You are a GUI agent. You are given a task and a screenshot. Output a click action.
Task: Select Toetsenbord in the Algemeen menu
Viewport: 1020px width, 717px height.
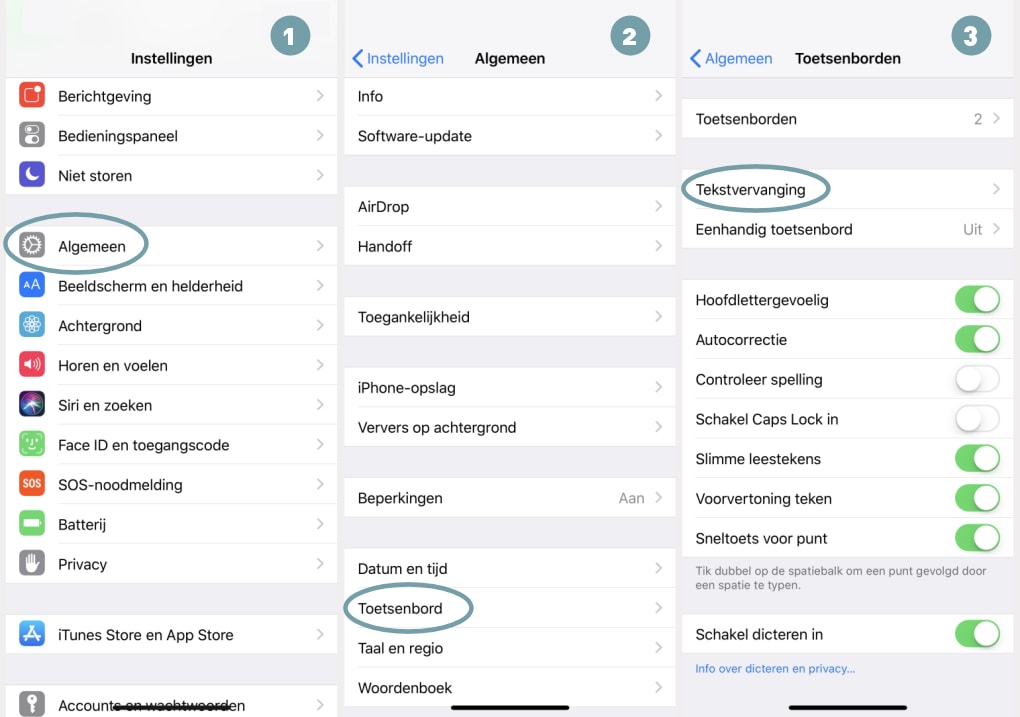(x=409, y=608)
